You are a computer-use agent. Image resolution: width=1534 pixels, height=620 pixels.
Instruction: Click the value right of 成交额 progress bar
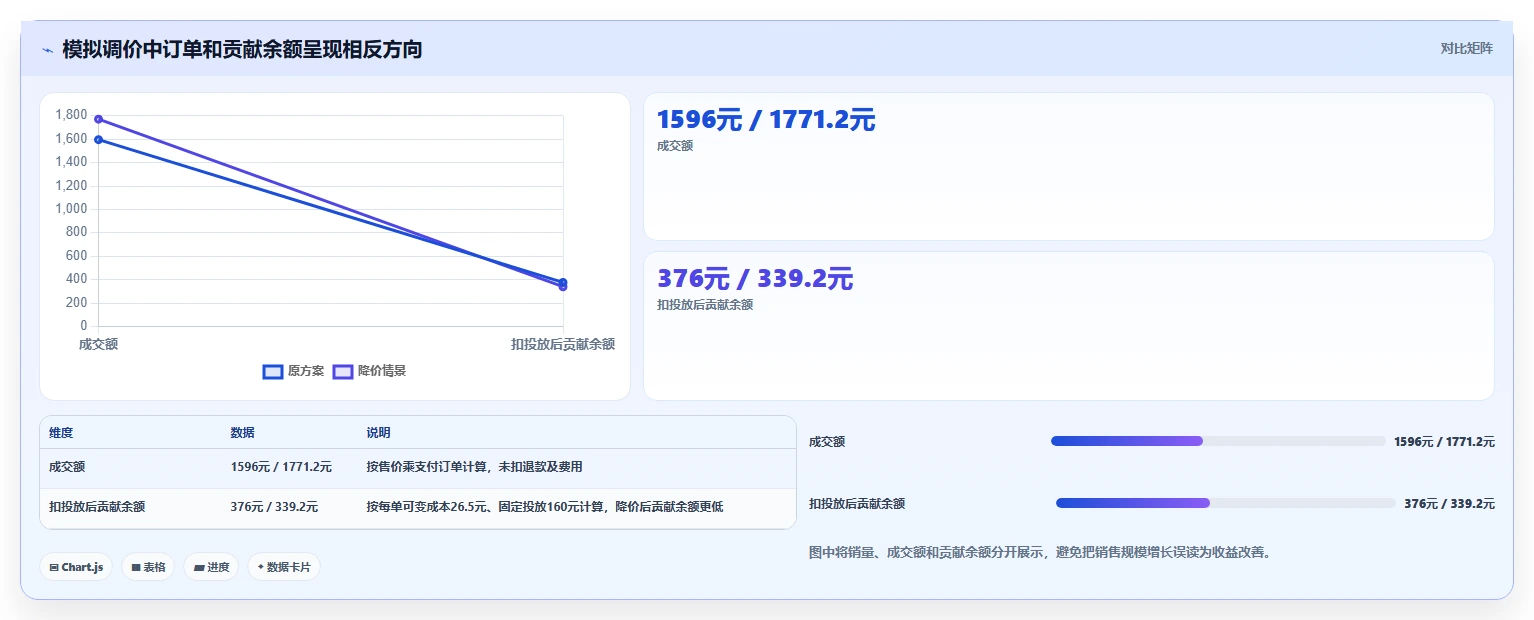(1444, 442)
